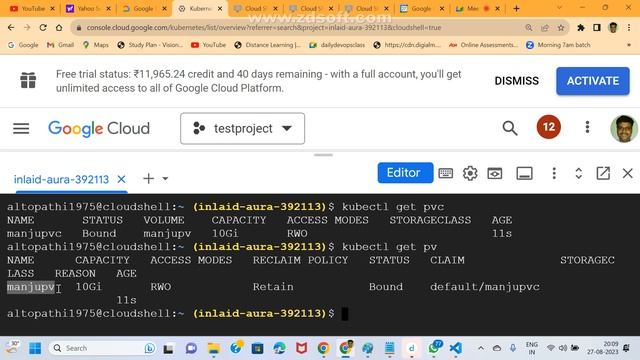Click the highlighted manjupv text in terminal
This screenshot has height=360, width=640.
(31, 287)
